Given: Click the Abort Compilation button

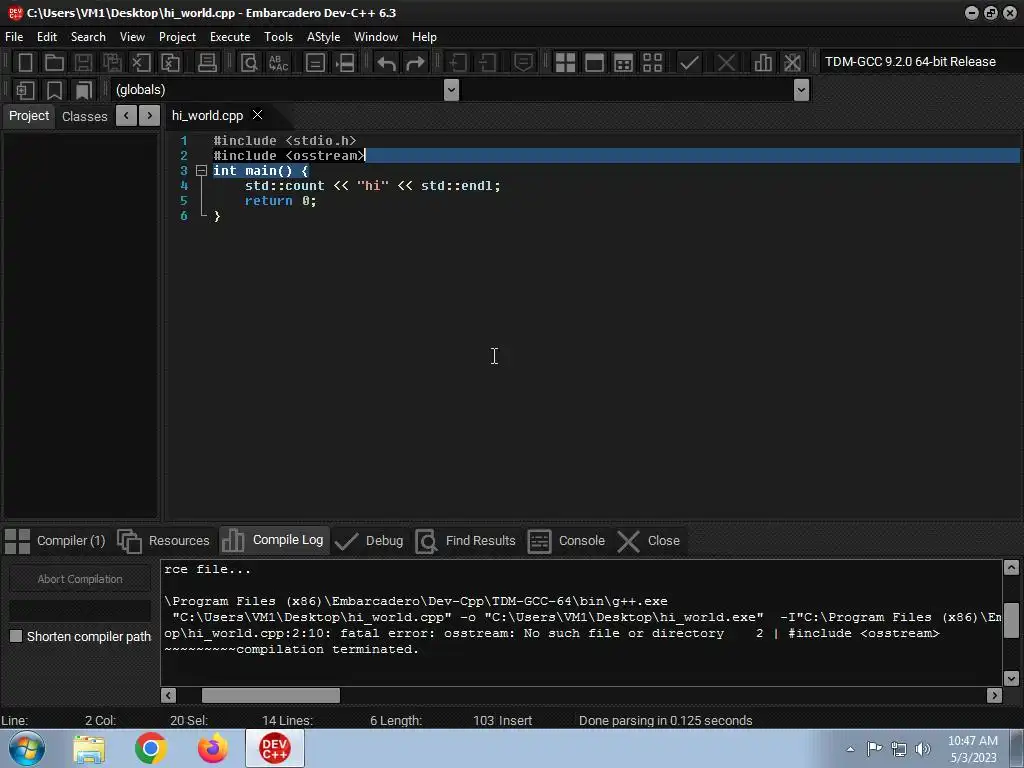Looking at the screenshot, I should (x=80, y=579).
